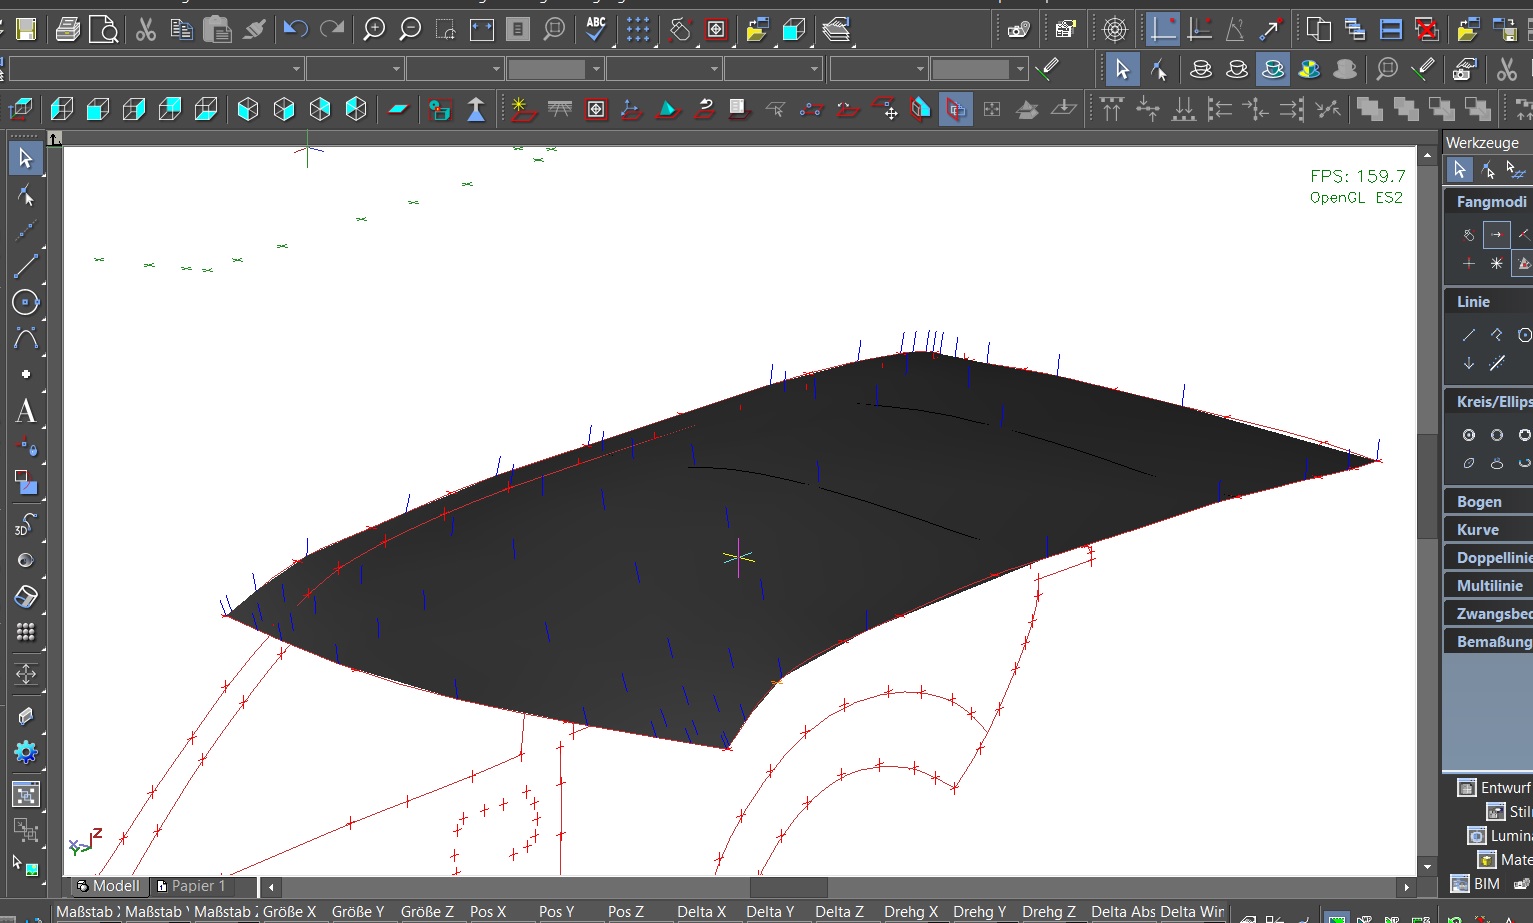
Task: Click the Print icon
Action: [x=68, y=30]
